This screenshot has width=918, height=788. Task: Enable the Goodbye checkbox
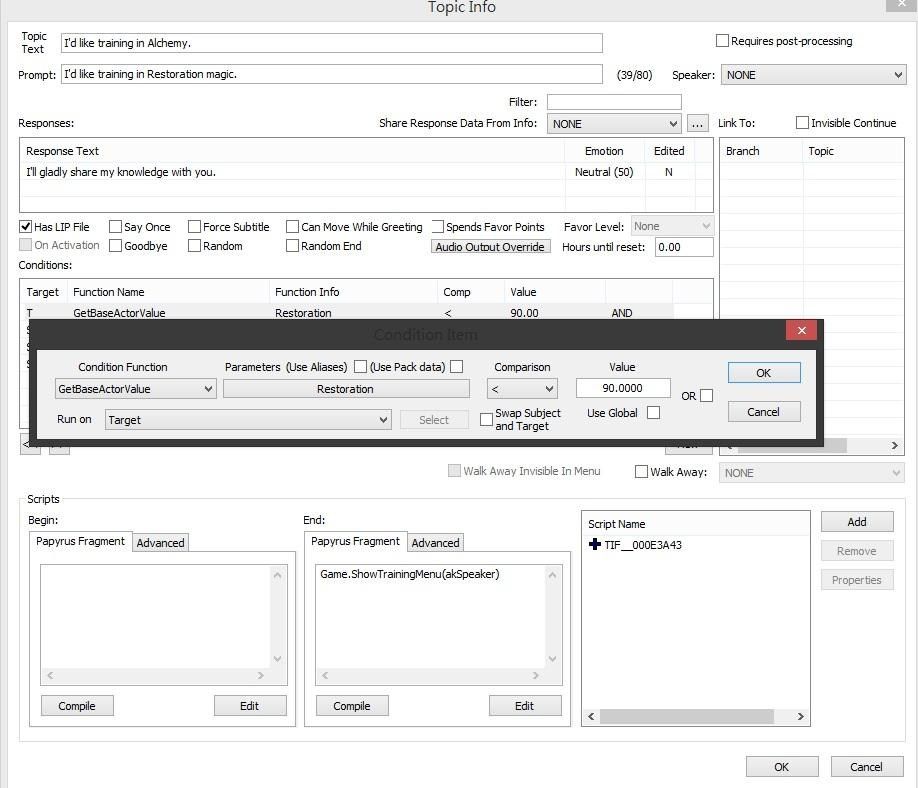tap(115, 245)
